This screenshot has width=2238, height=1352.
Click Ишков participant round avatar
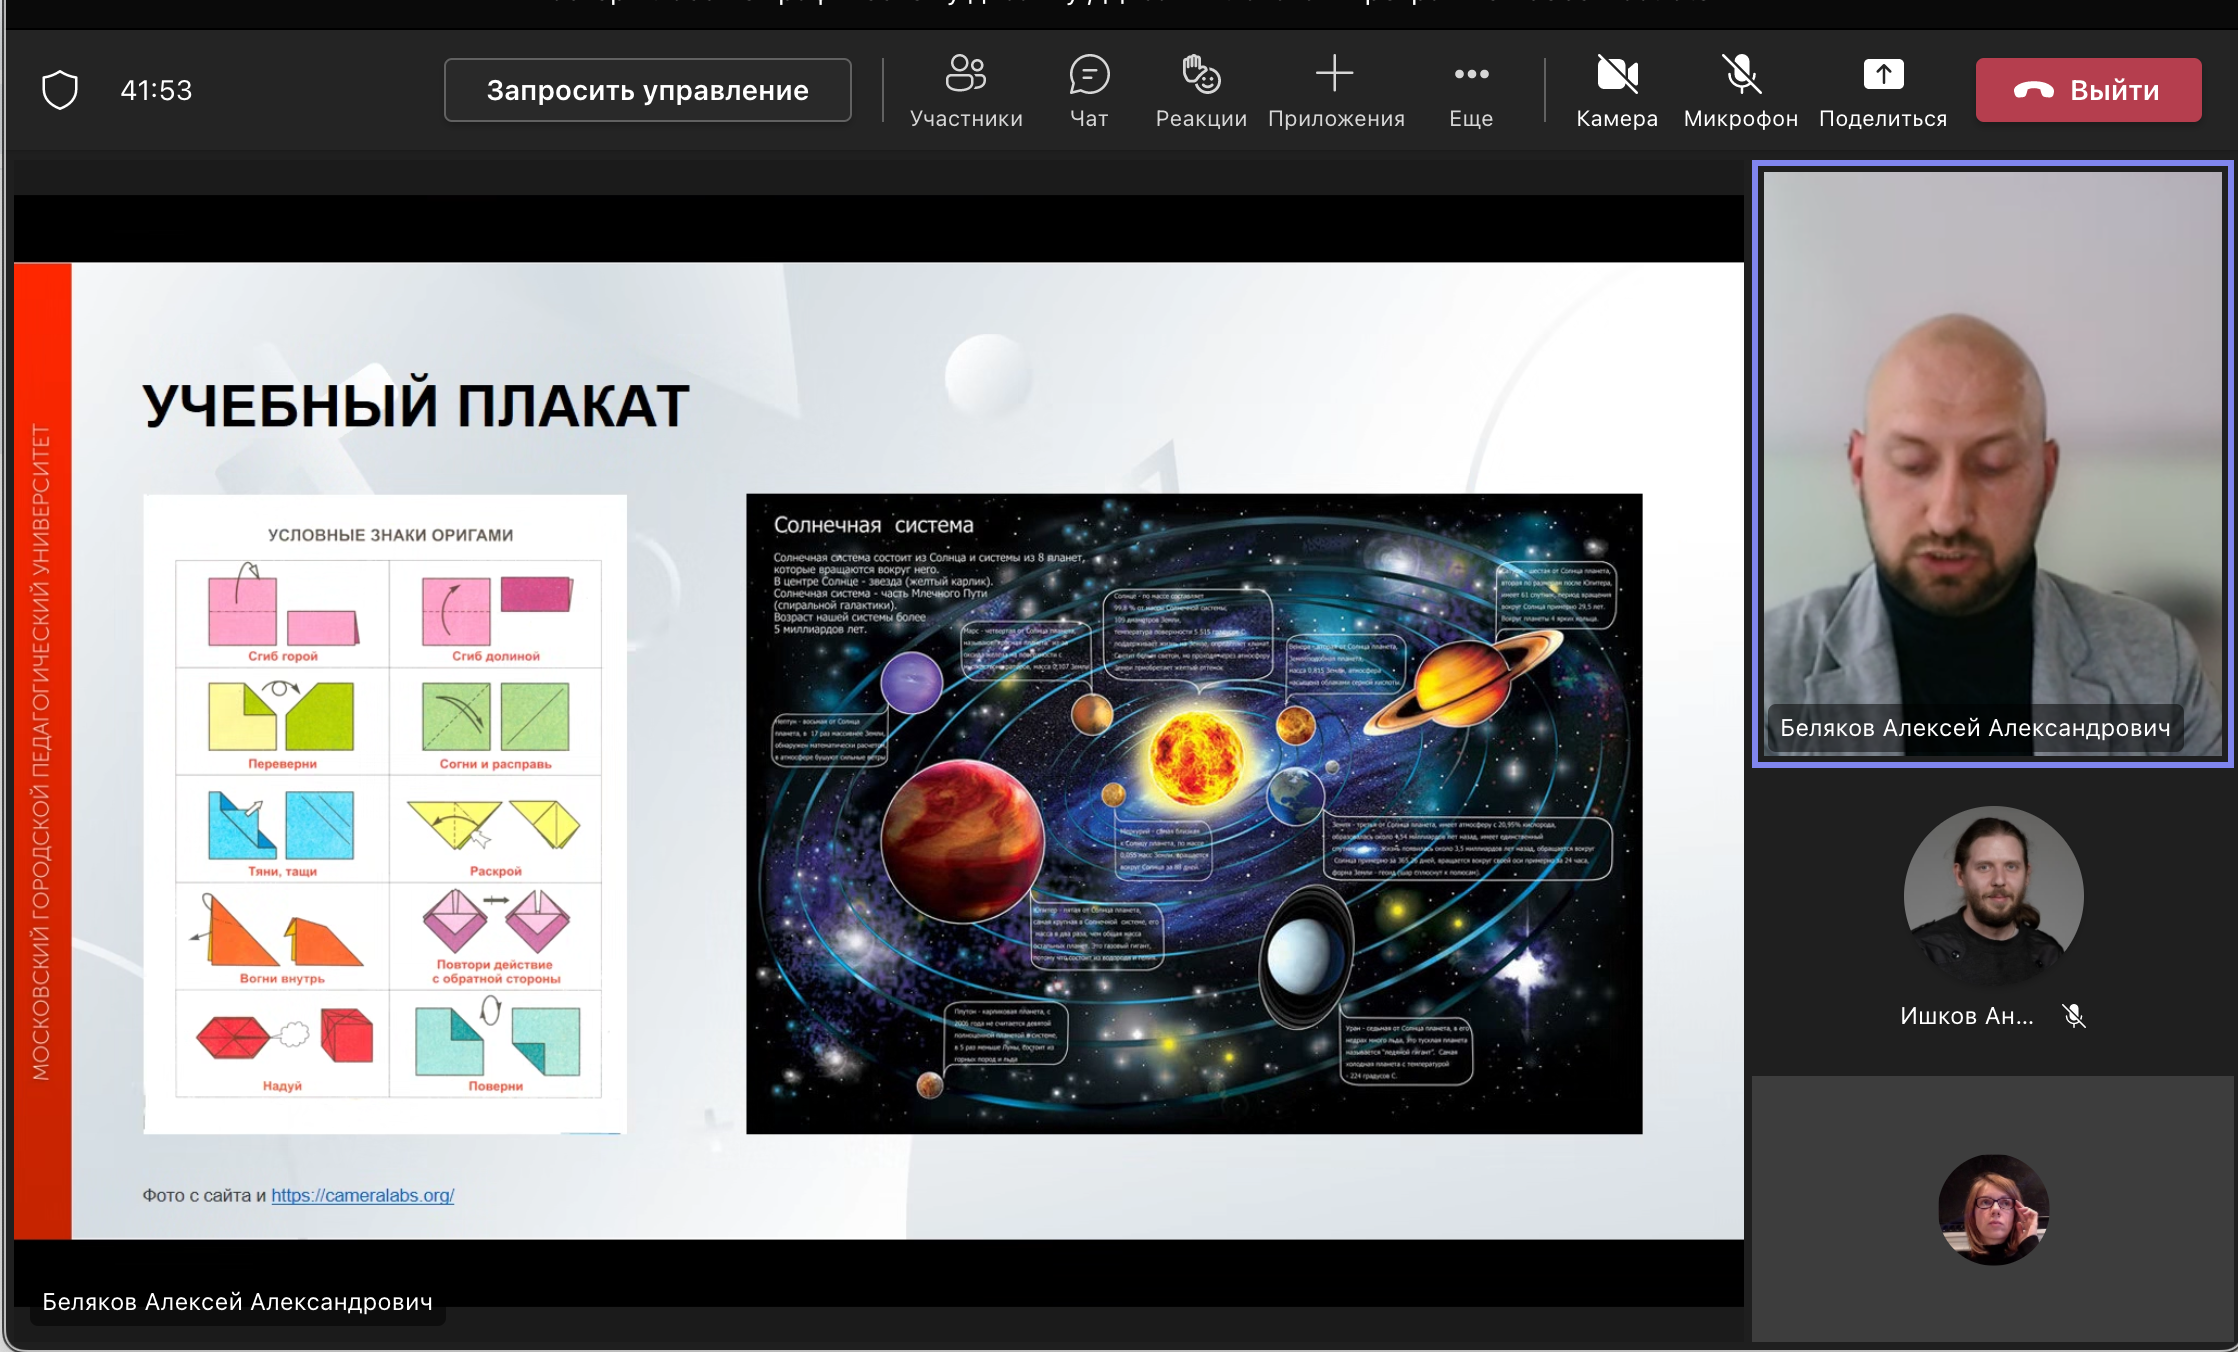tap(1993, 896)
